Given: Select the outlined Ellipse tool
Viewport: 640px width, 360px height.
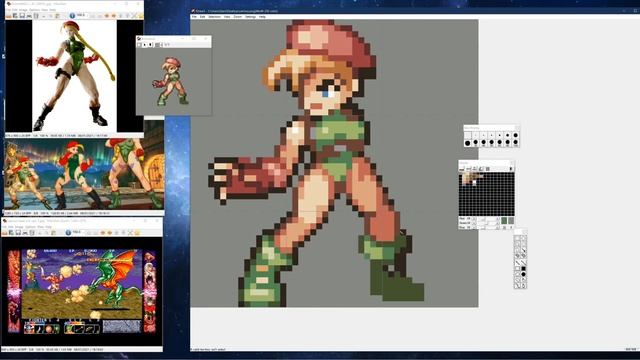Looking at the screenshot, I should pos(518,274).
